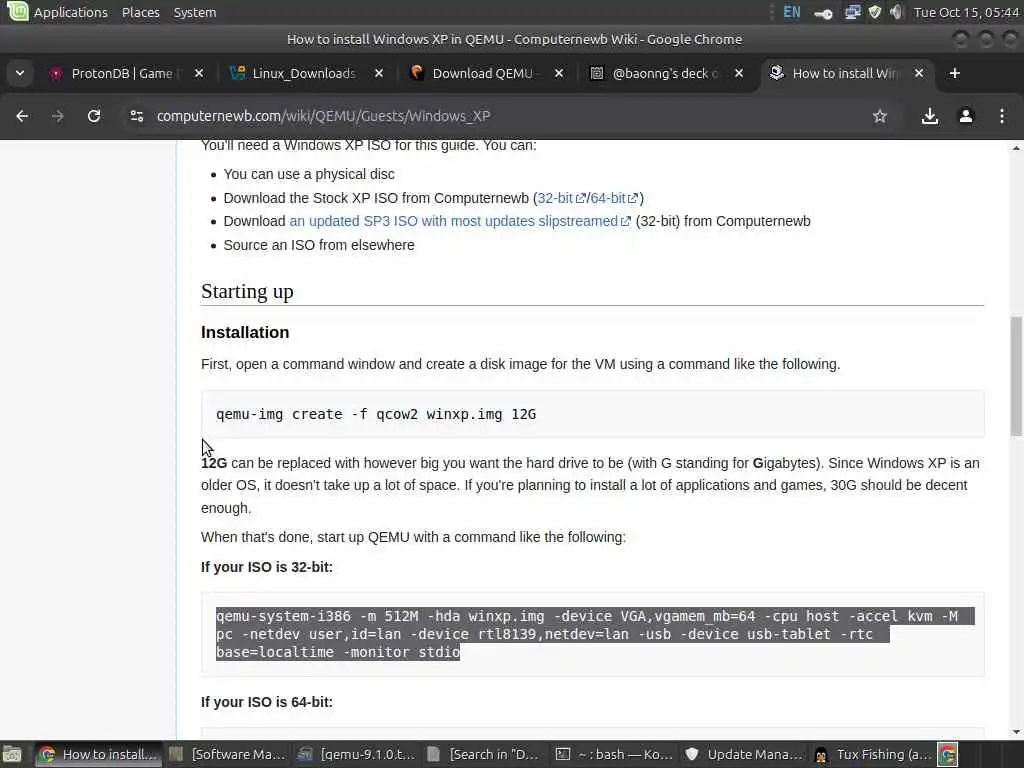The image size is (1024, 768).
Task: Open the updated SP3 ISO slipstreamed link
Action: tap(460, 221)
